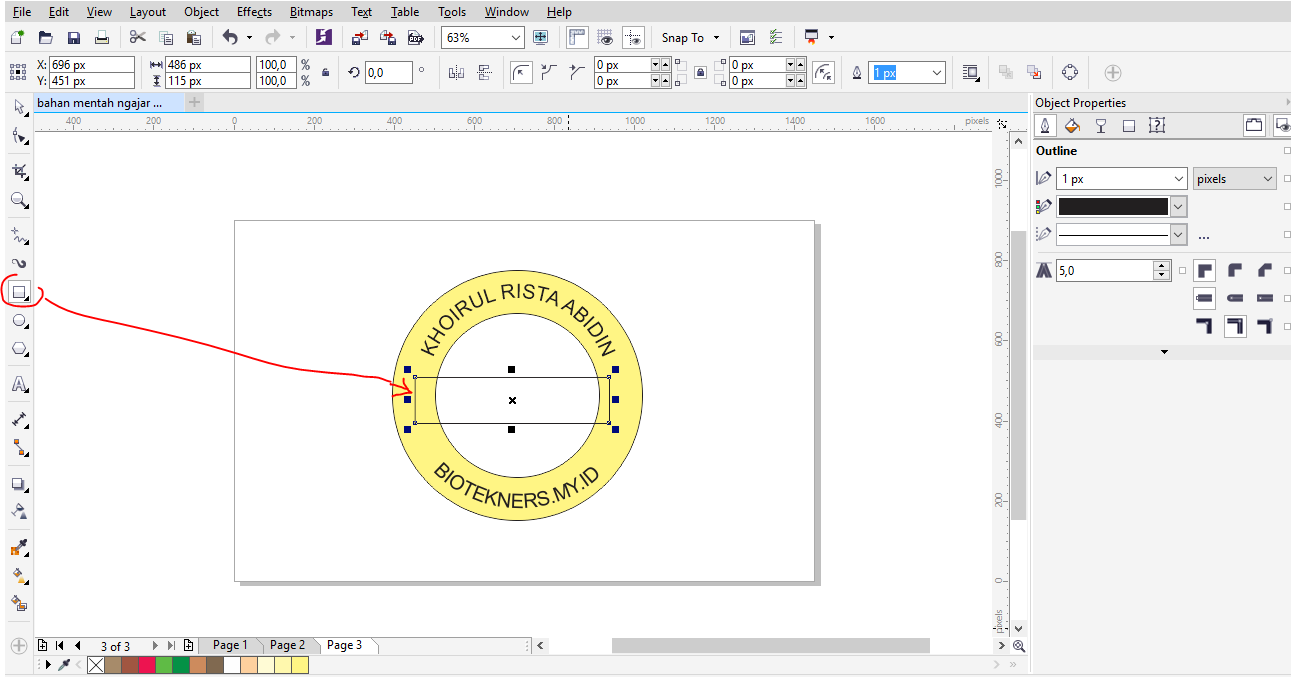The width and height of the screenshot is (1291, 677).
Task: Toggle Show Grid button
Action: [x=605, y=37]
